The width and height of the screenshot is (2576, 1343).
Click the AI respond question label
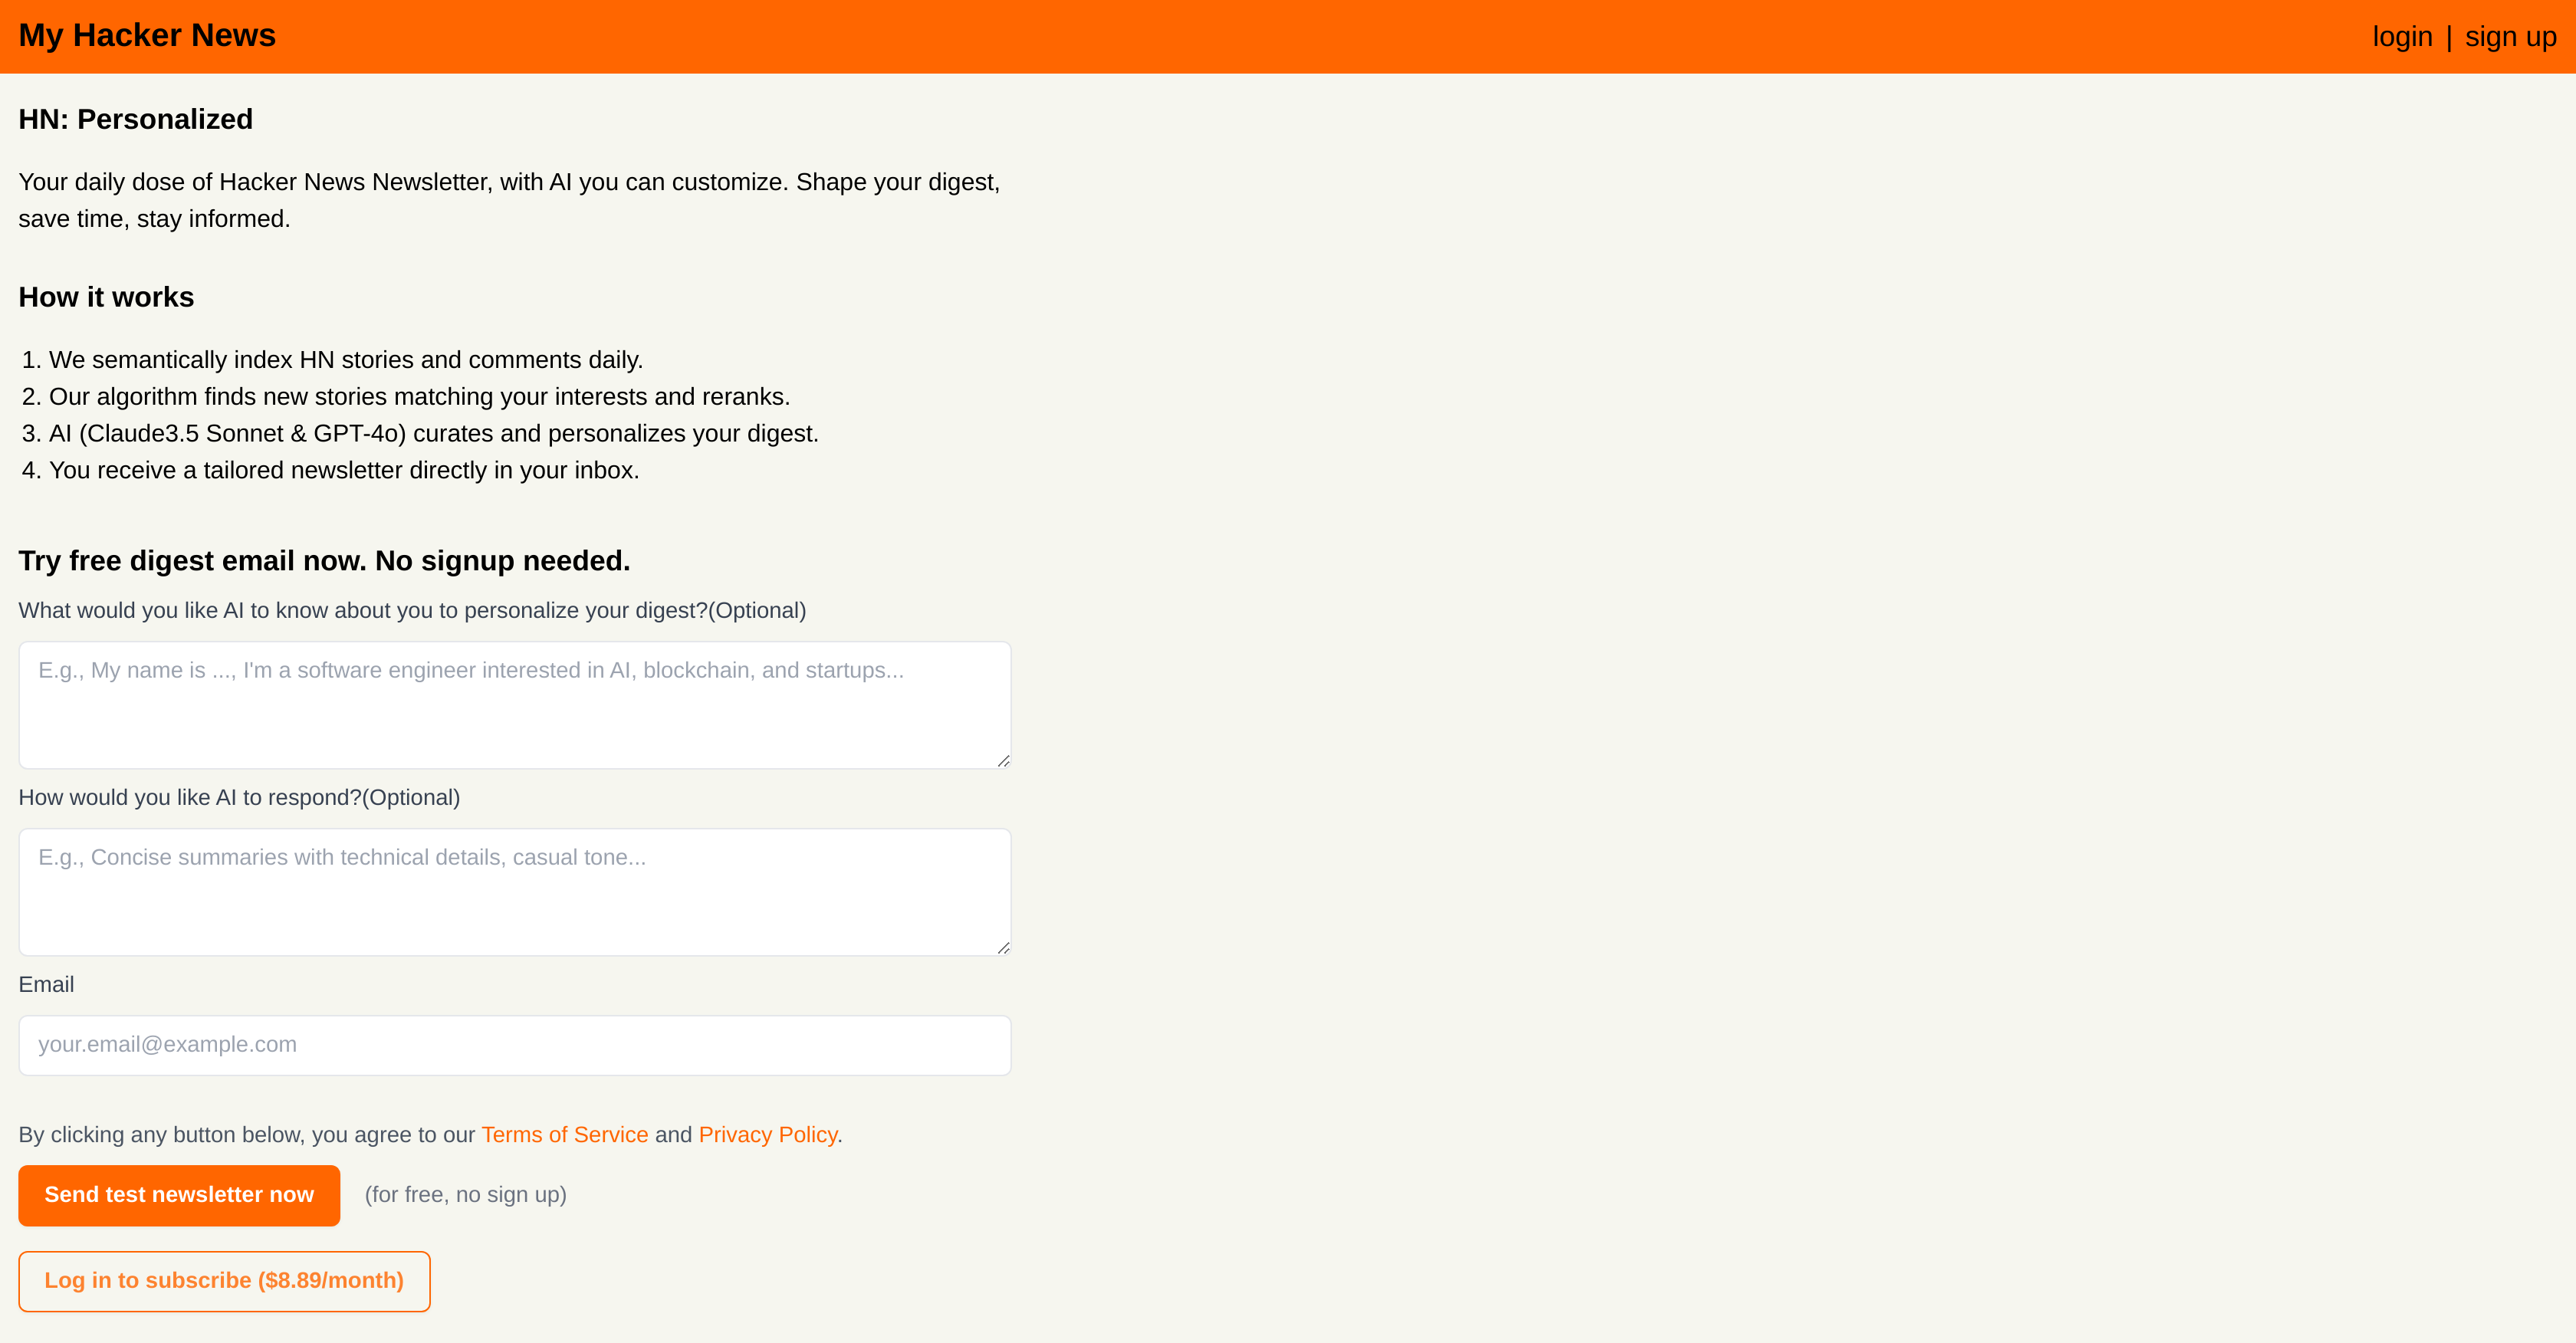(239, 798)
